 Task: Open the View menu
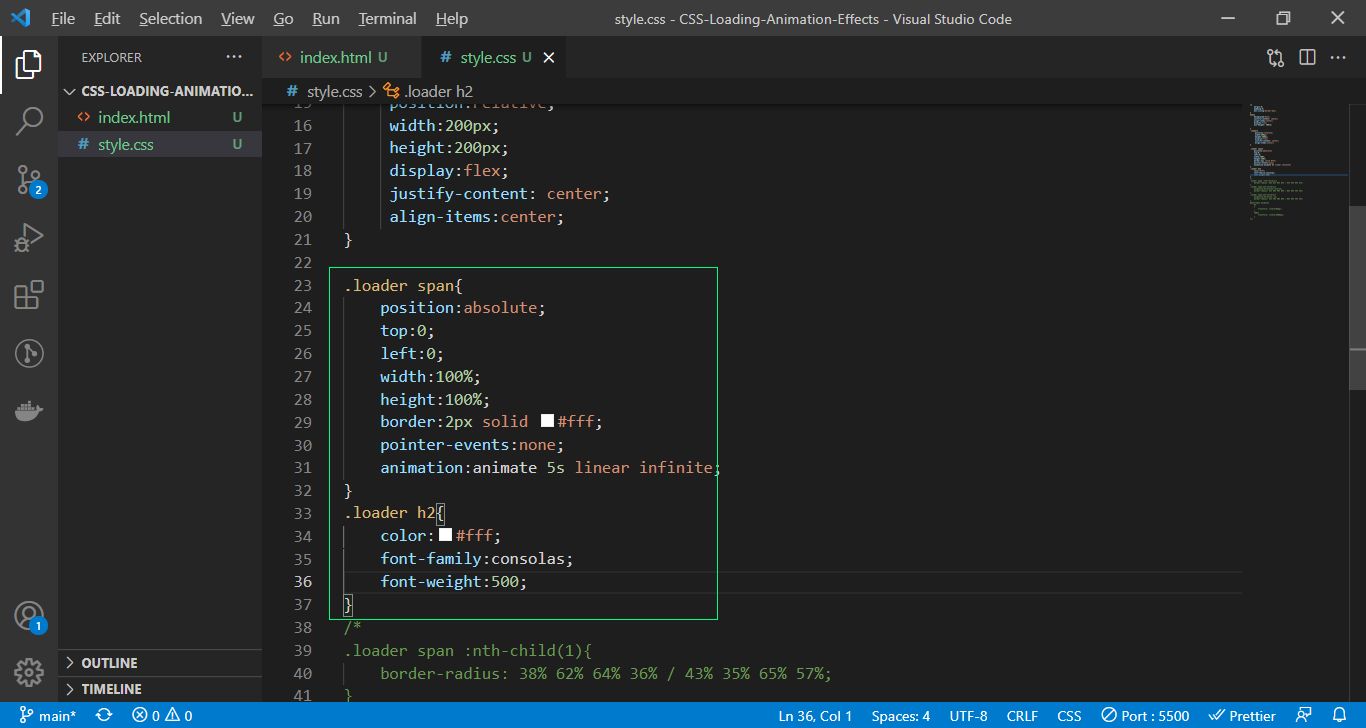[x=237, y=18]
